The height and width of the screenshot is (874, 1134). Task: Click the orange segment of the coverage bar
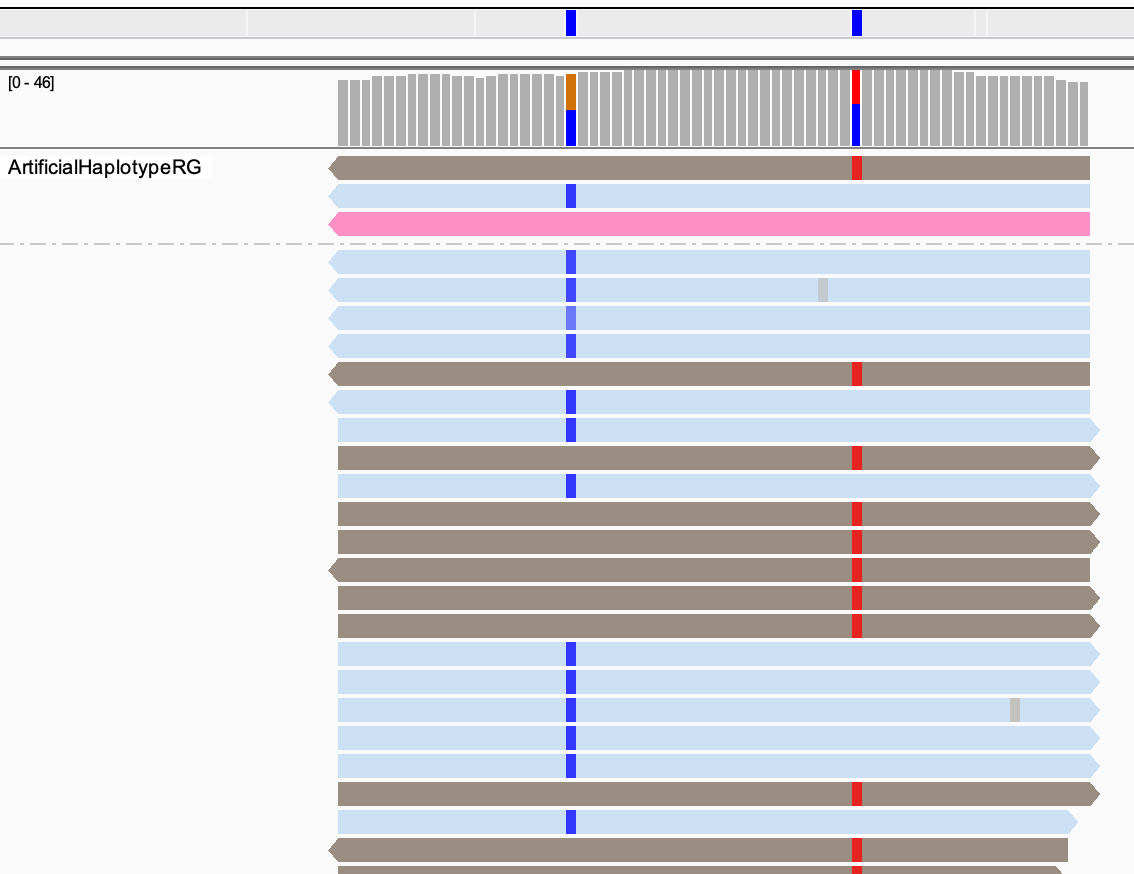pyautogui.click(x=571, y=92)
